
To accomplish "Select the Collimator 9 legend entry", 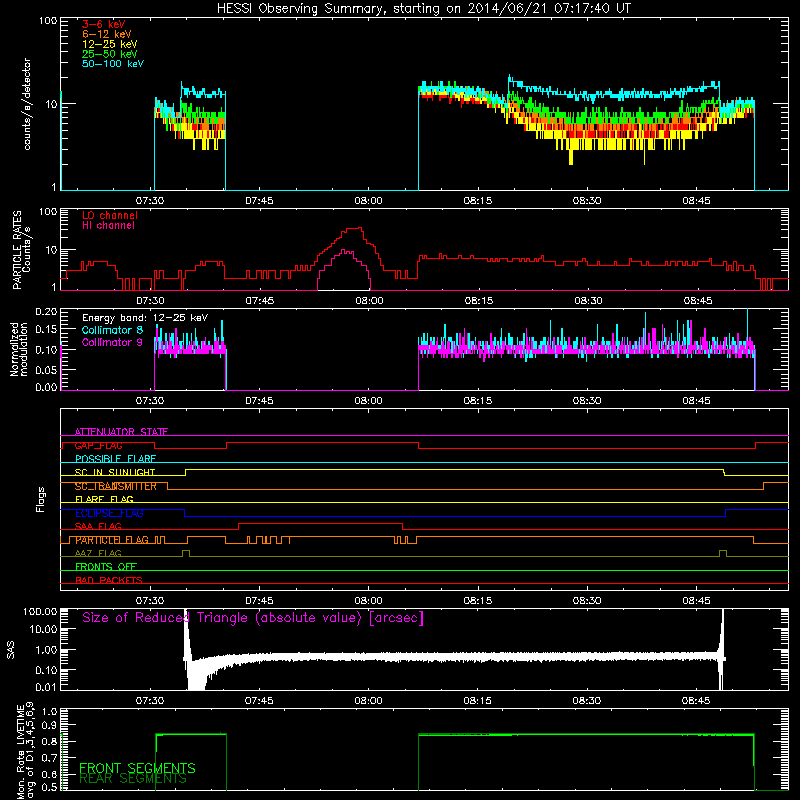I will [x=112, y=342].
